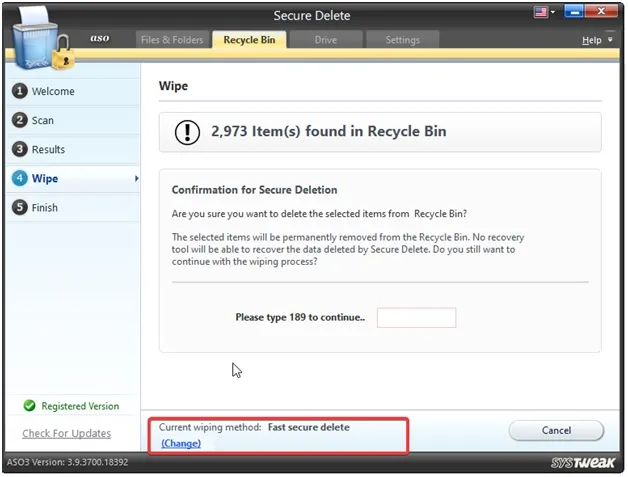Minimize the Secure Delete window

574,12
